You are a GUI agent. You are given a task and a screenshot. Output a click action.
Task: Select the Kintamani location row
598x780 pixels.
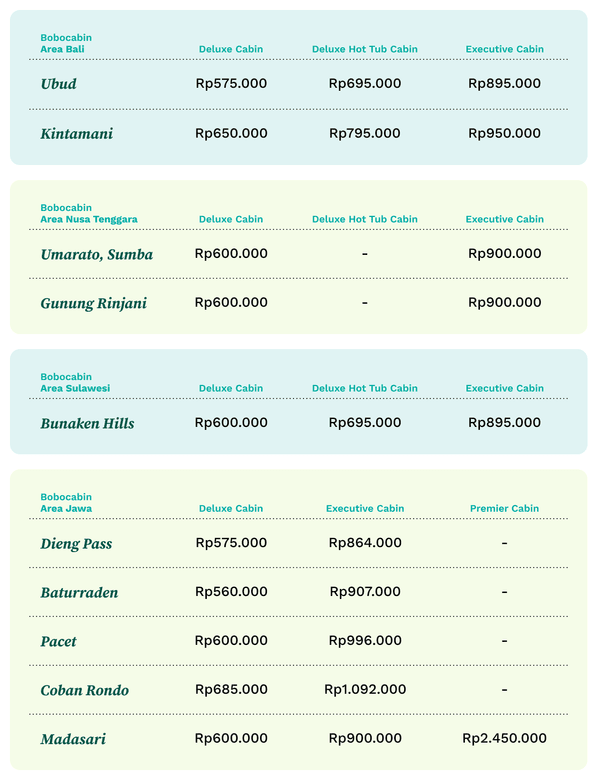[299, 133]
